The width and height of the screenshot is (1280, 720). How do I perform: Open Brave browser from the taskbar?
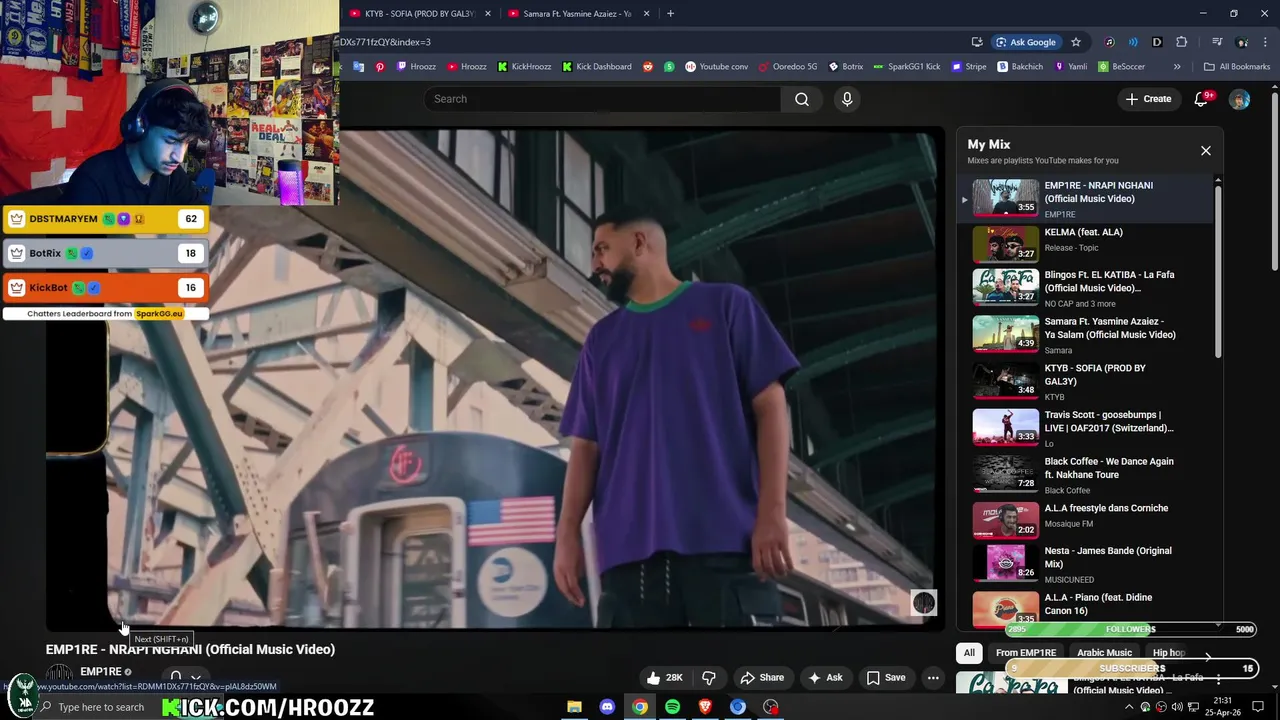705,706
